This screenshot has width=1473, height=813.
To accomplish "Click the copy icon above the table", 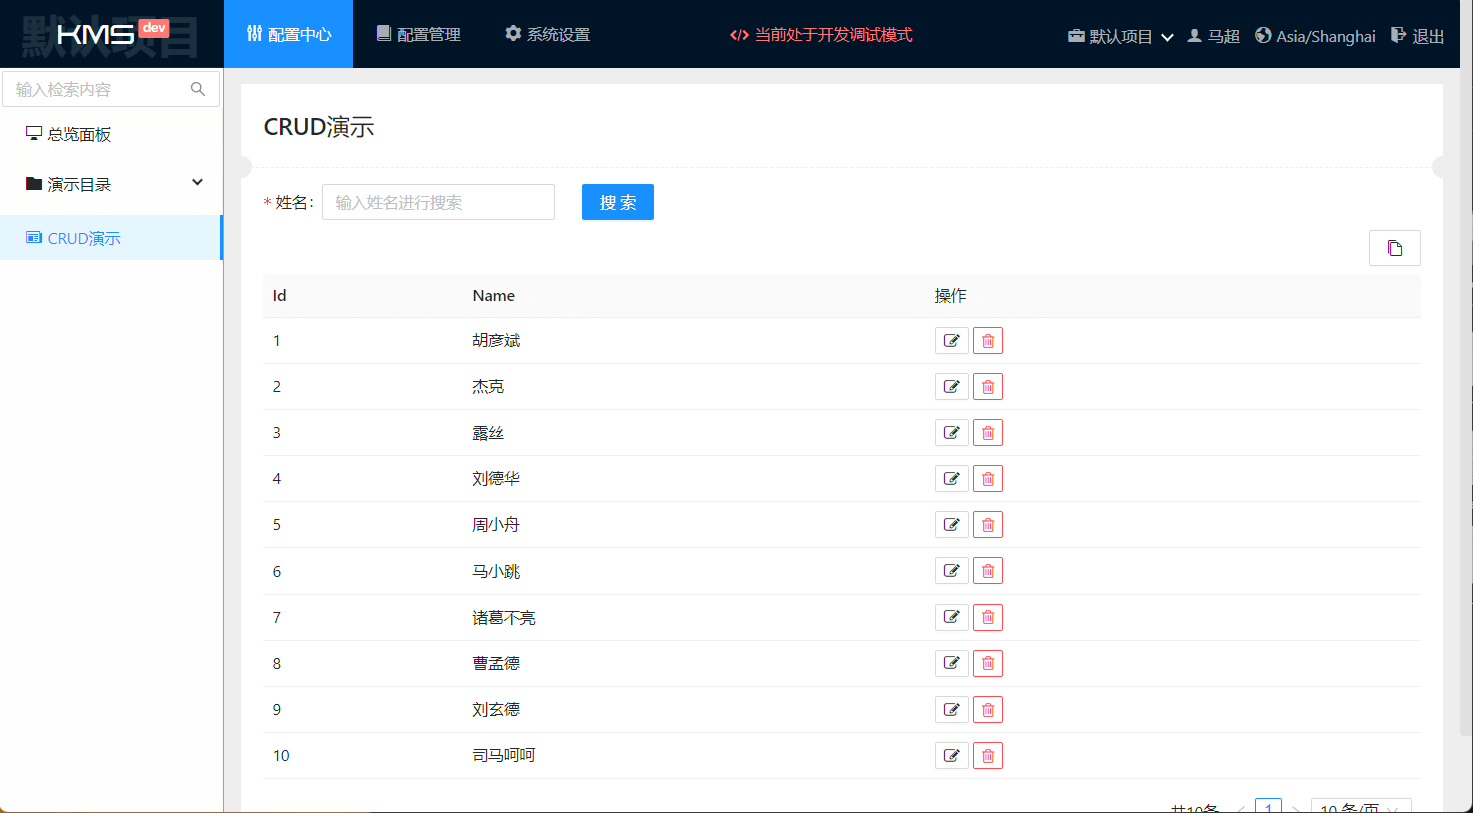I will coord(1394,248).
